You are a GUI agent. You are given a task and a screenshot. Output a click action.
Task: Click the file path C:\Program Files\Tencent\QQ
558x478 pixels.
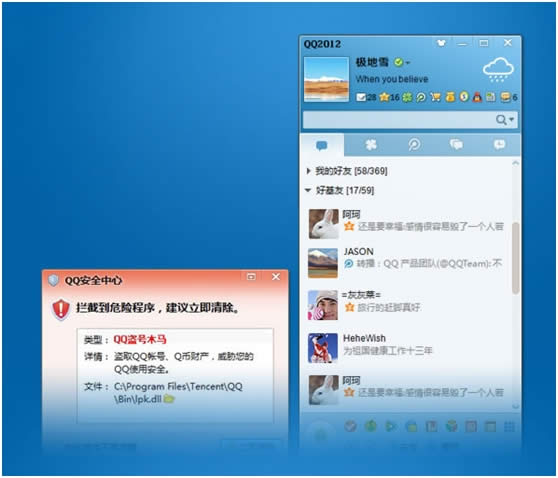178,386
